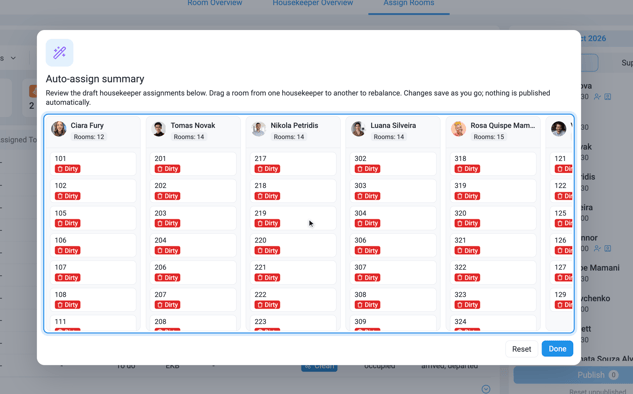Select room 208 card in Tomas's column

coord(193,323)
